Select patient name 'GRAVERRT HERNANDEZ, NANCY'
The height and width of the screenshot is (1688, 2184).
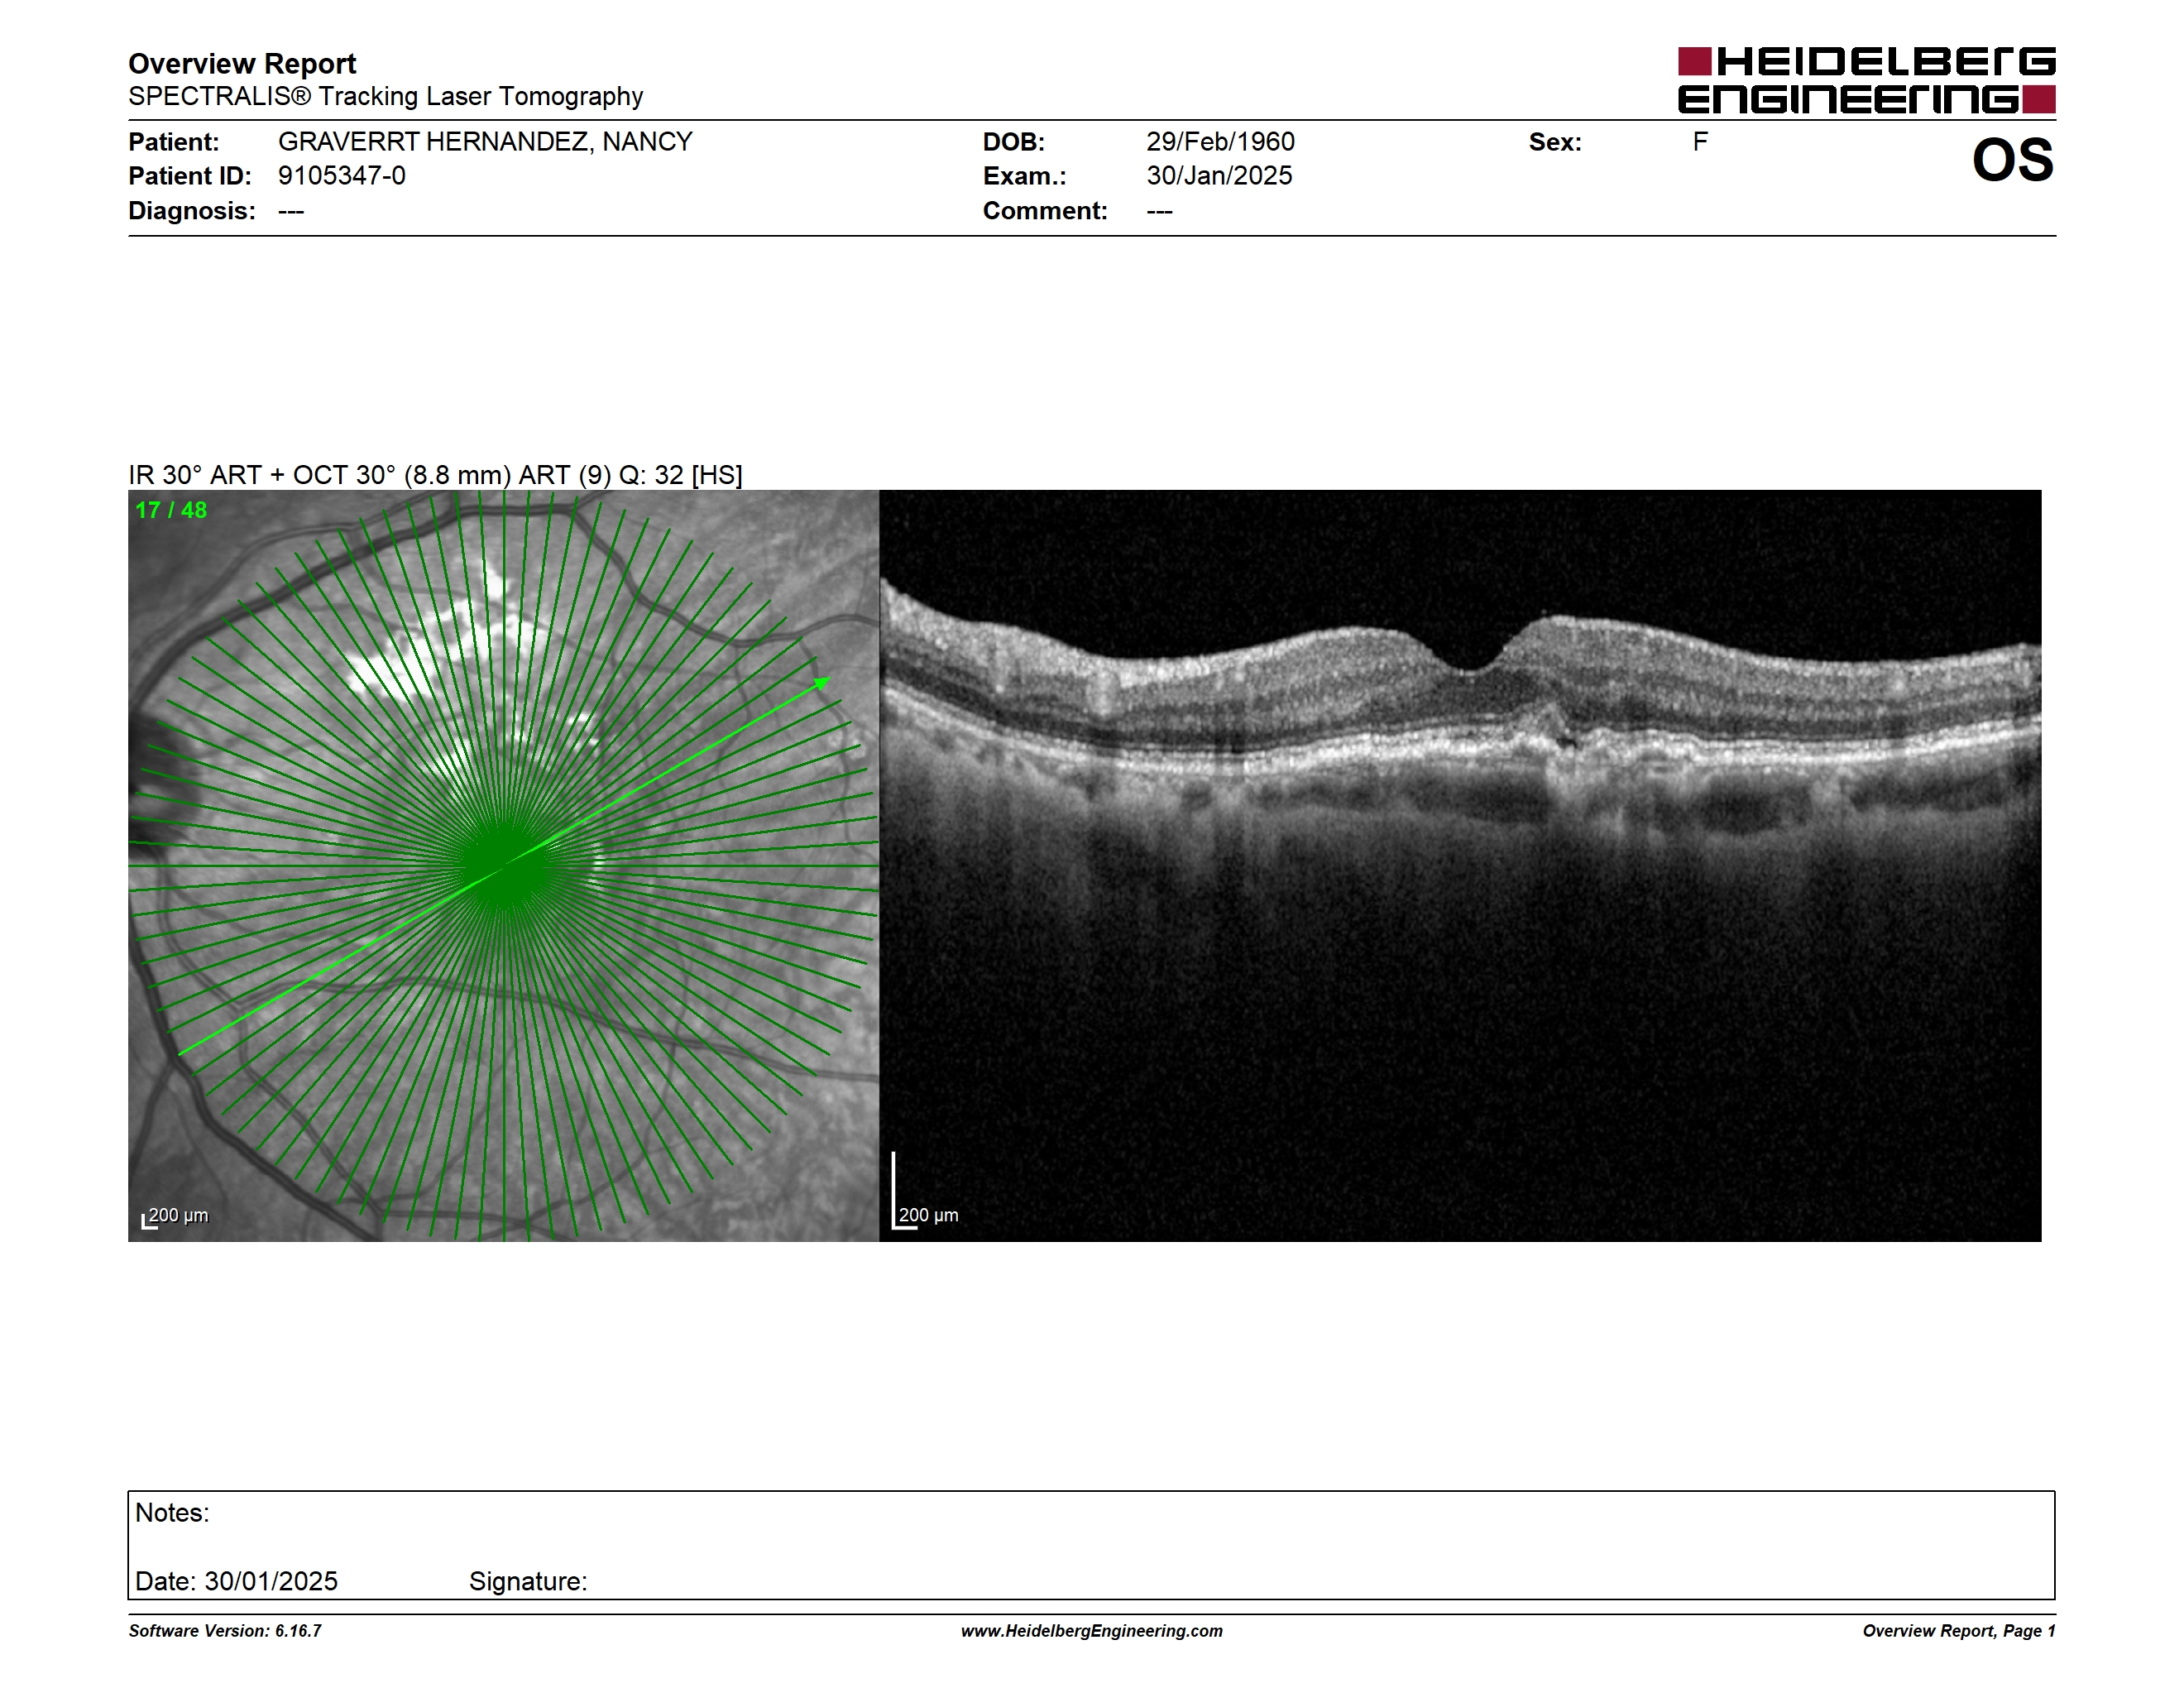[485, 142]
